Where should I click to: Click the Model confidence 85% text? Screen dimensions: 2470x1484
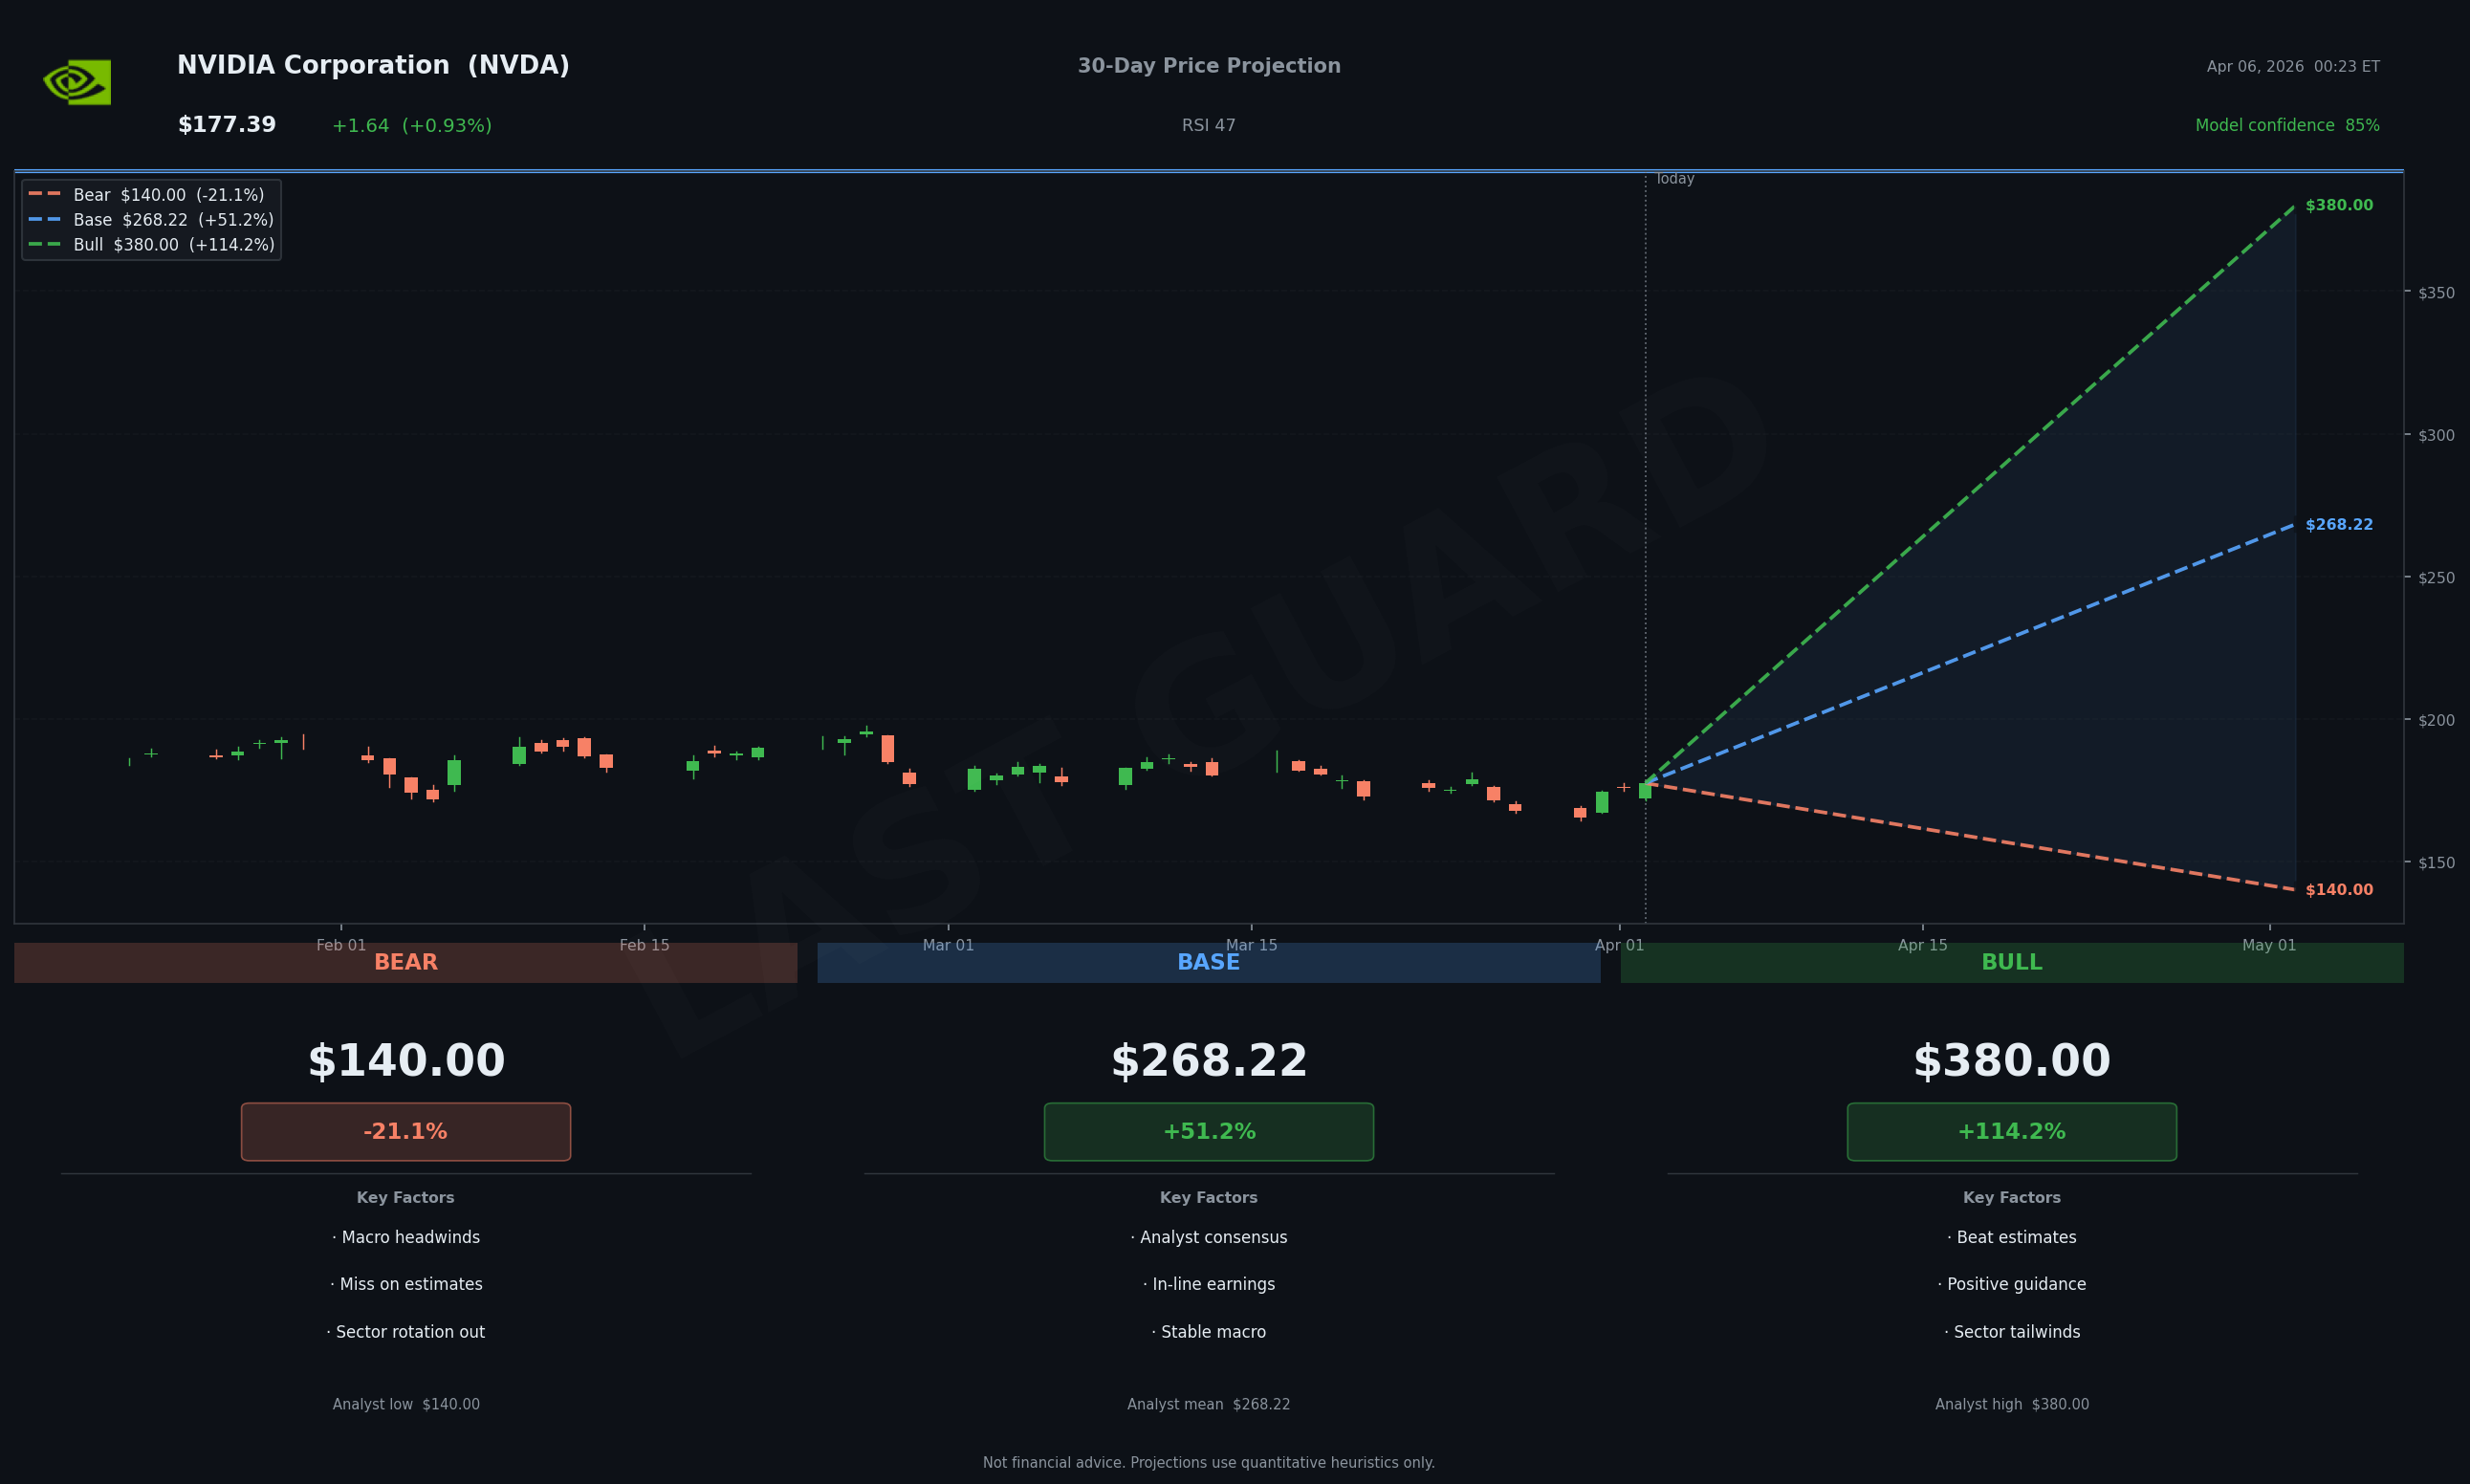[x=2287, y=126]
